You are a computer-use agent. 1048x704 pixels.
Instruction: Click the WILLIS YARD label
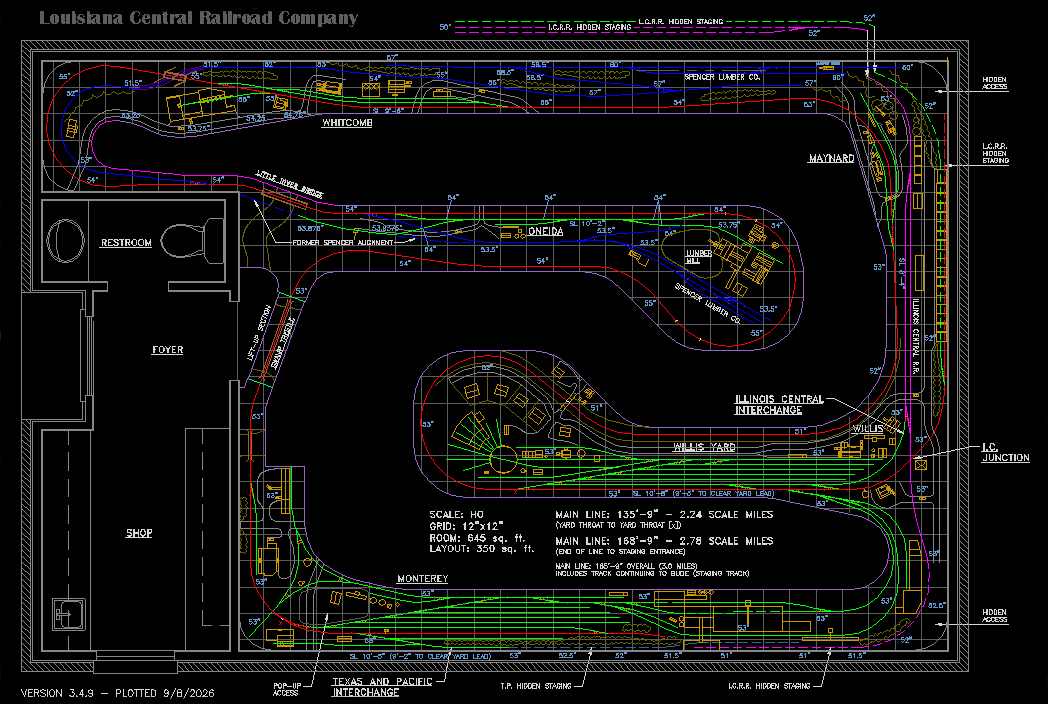704,447
